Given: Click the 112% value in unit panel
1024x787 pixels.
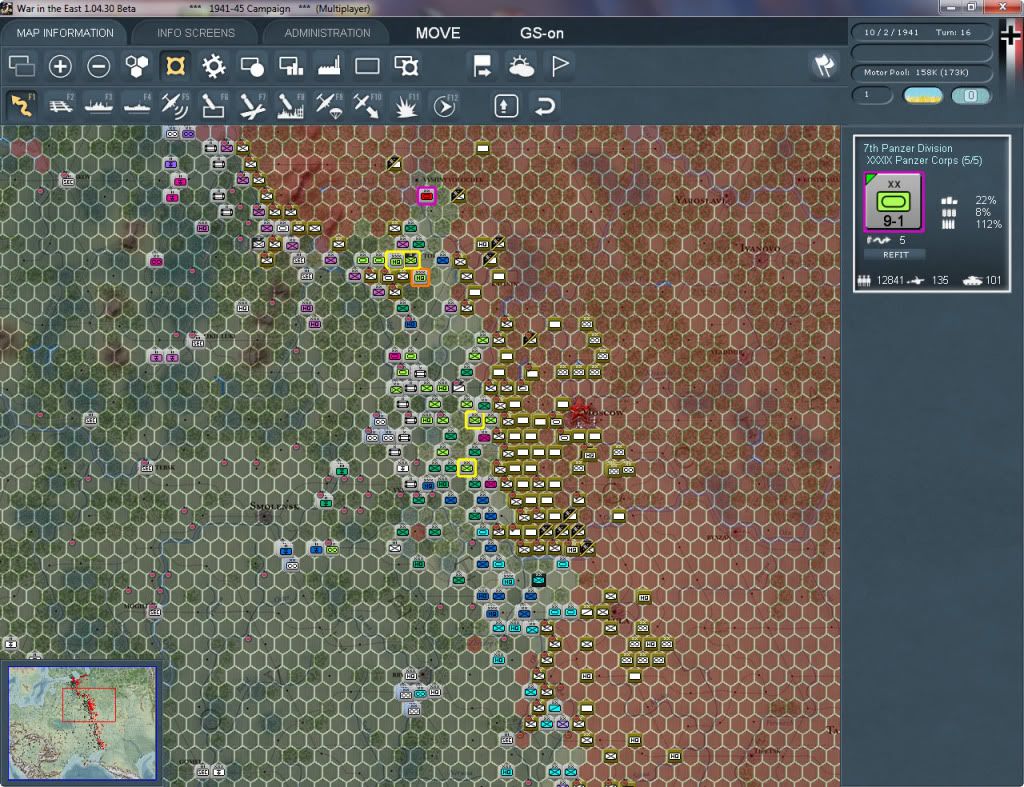Looking at the screenshot, I should point(988,225).
